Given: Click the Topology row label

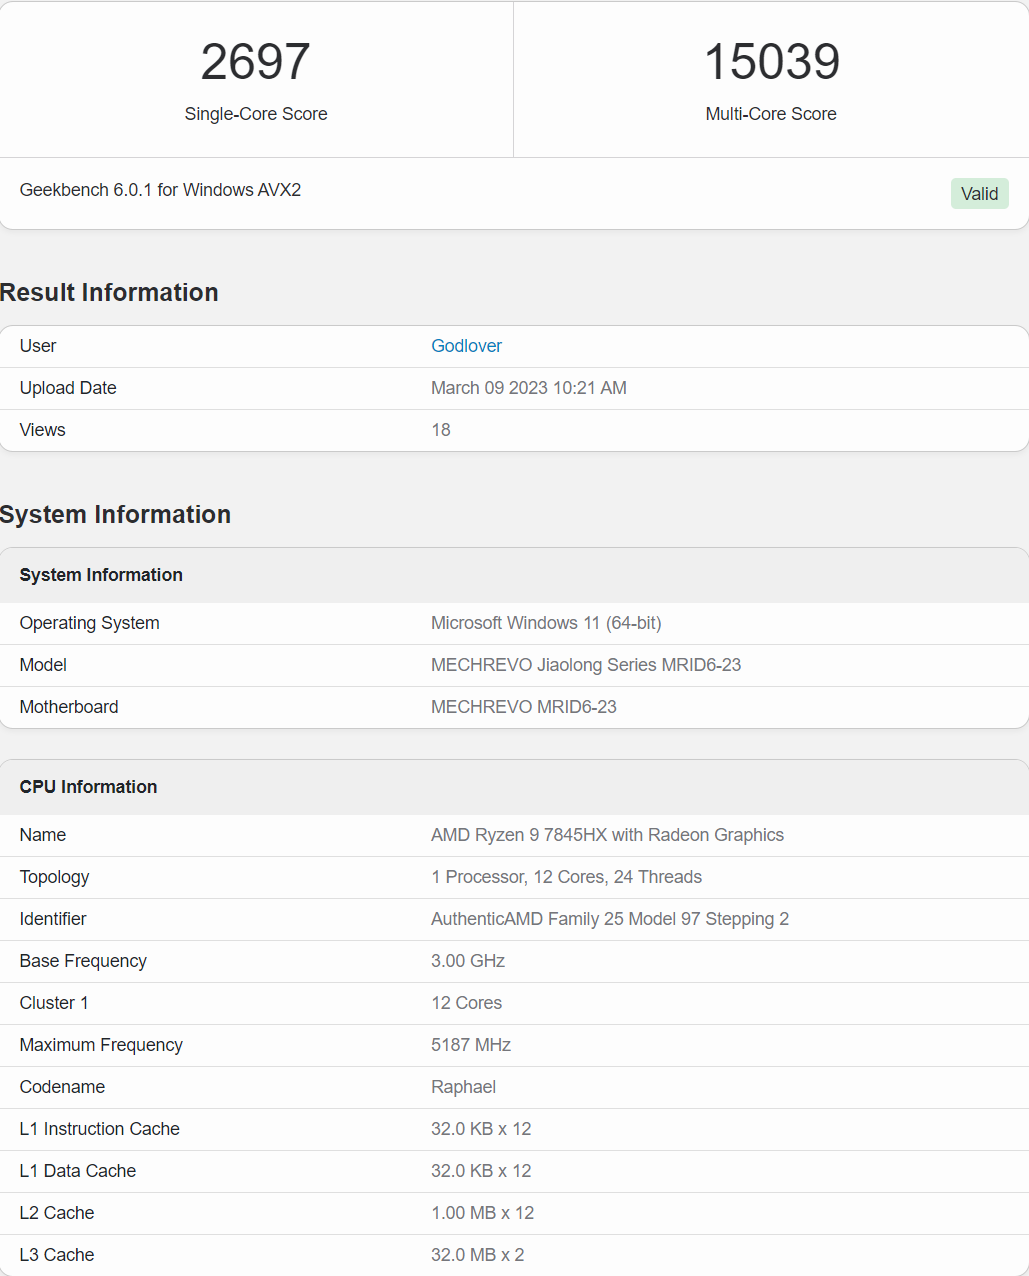Looking at the screenshot, I should click(x=54, y=877).
